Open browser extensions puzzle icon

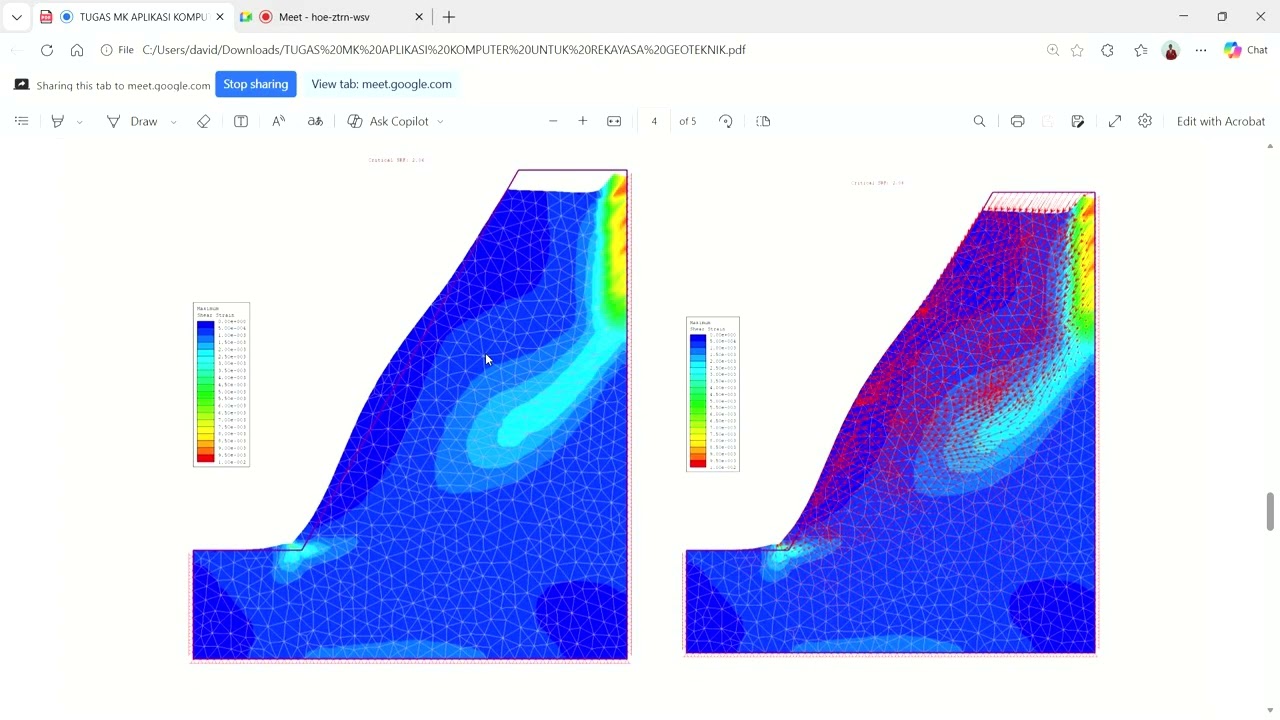(1107, 50)
